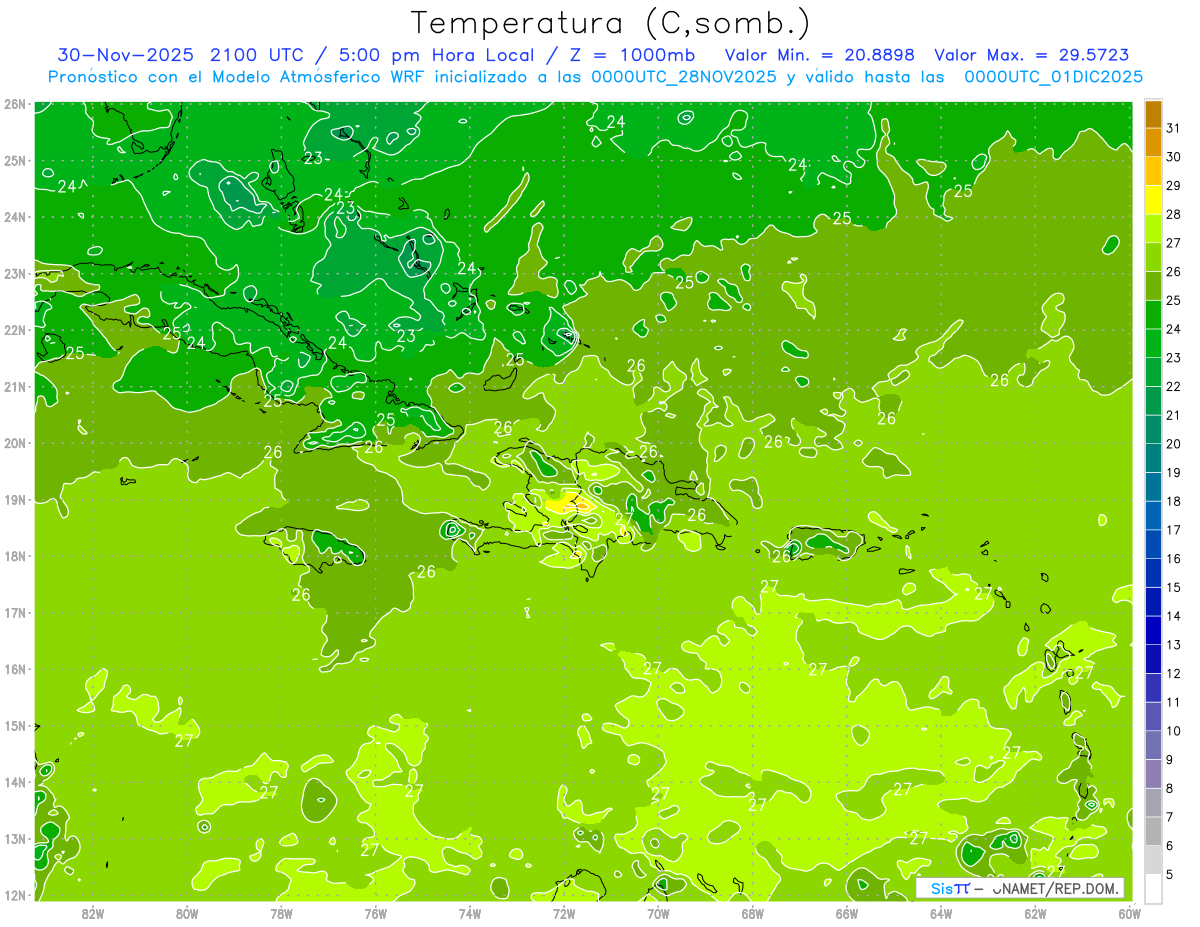
Task: Click the color scale label "13"
Action: (x=1173, y=644)
